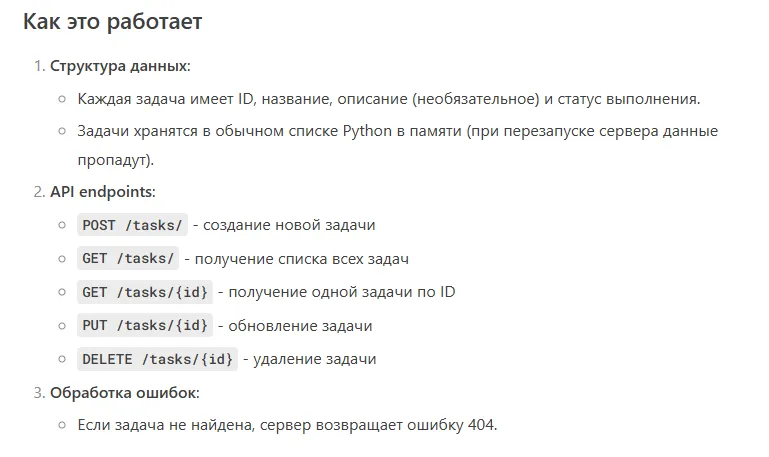Click the sentence starting "Задачи хранятся в обычном"
Screen dimensions: 769x457
398,145
